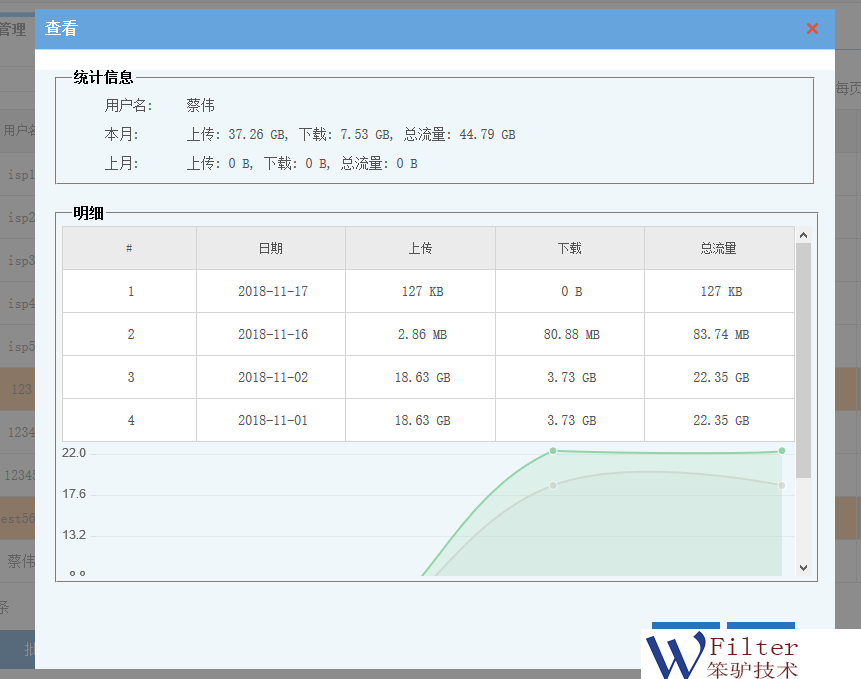Click the scroll down arrow in 明细 panel
861x679 pixels.
[x=803, y=567]
